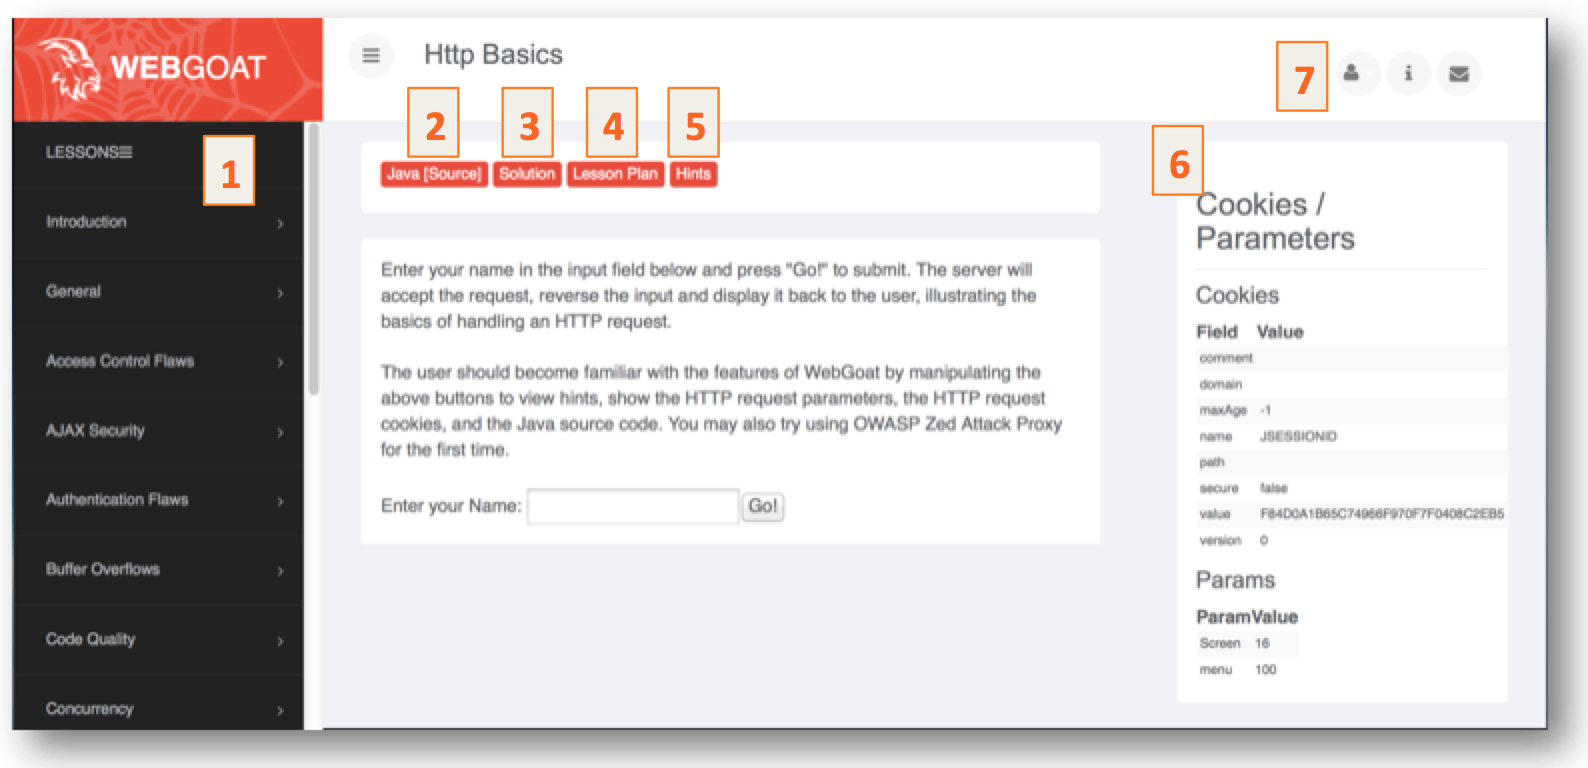Image resolution: width=1588 pixels, height=768 pixels.
Task: Click the sidebar scrollbar
Action: [313, 260]
